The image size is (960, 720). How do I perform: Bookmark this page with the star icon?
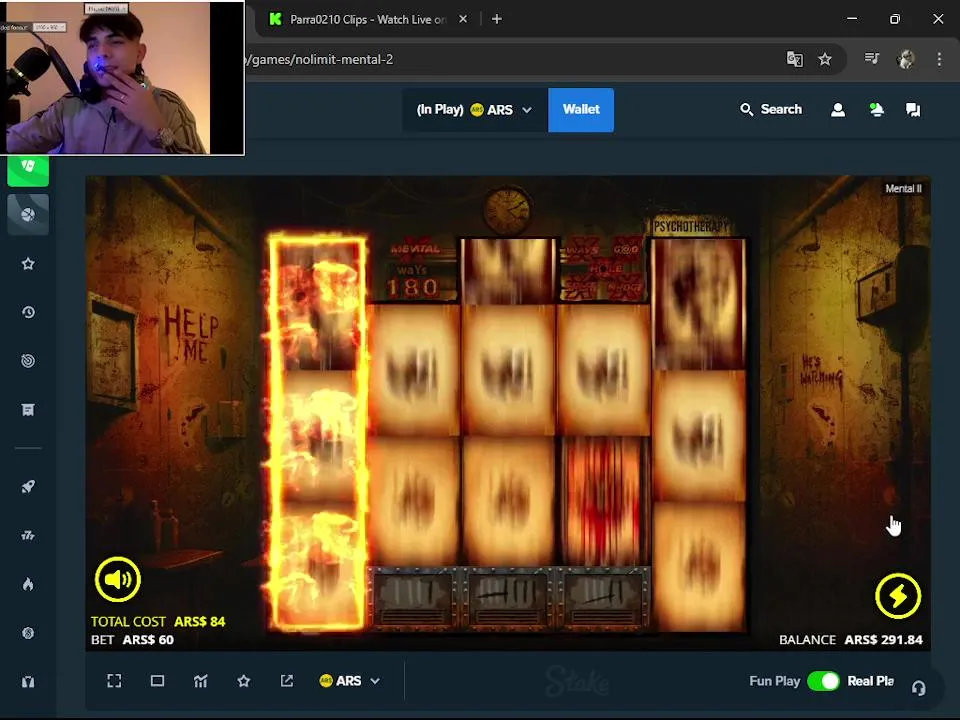(x=825, y=59)
